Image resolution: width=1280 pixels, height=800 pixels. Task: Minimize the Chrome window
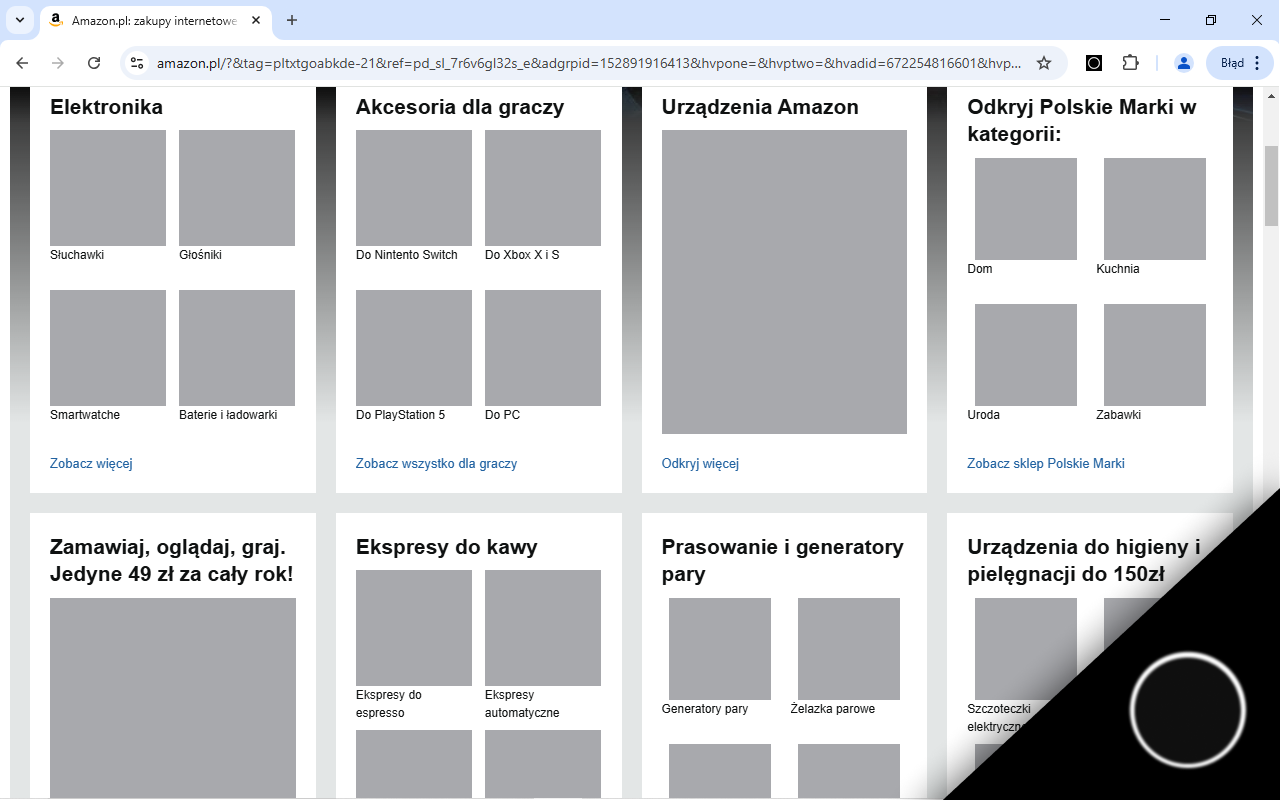click(1165, 20)
